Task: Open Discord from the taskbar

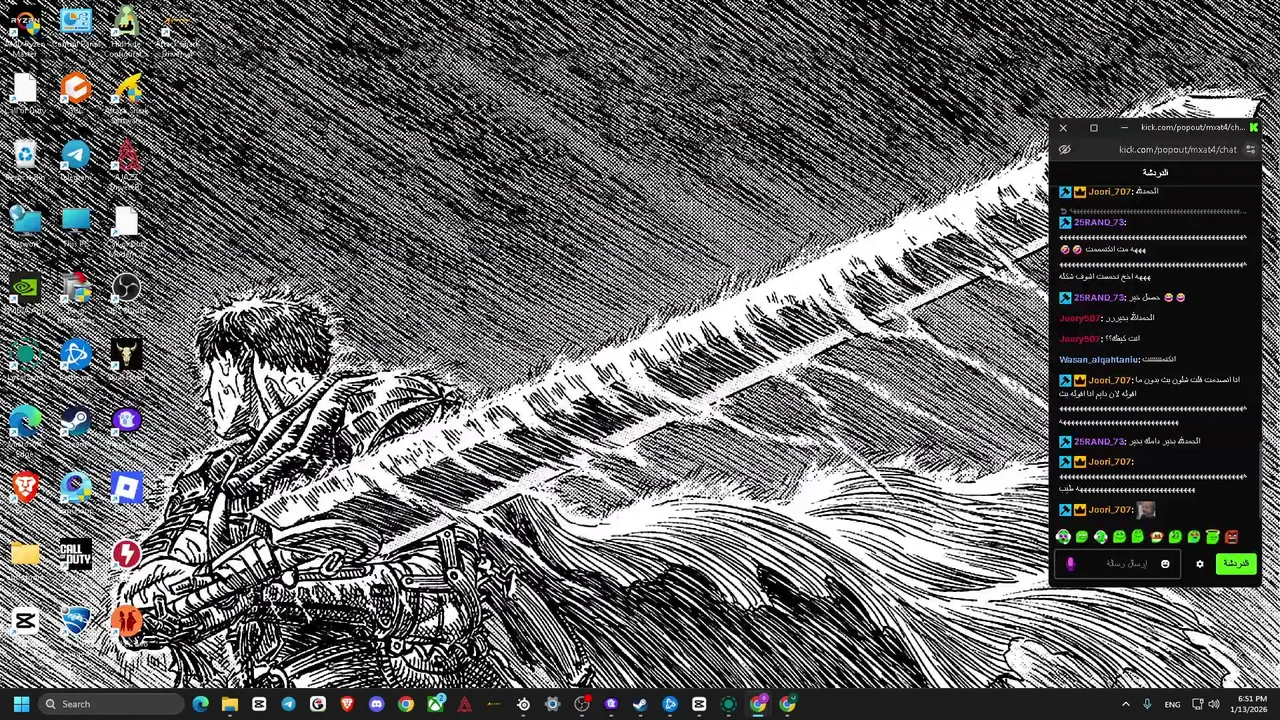Action: (x=376, y=704)
